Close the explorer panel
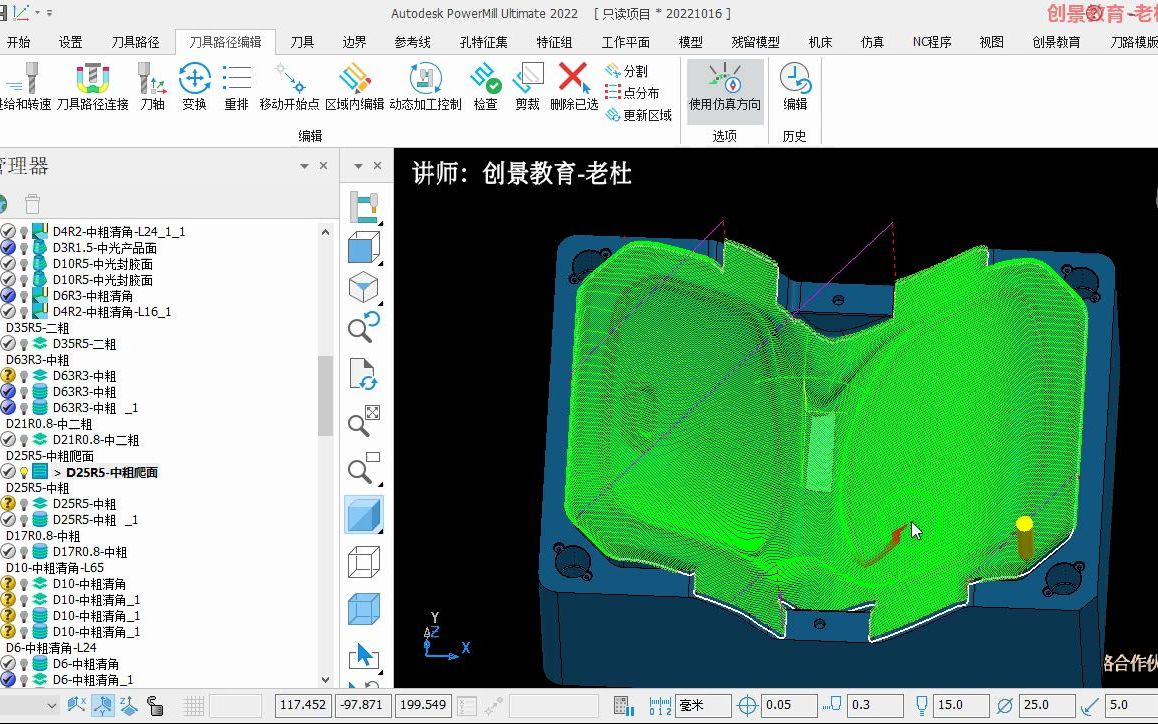 coord(323,165)
